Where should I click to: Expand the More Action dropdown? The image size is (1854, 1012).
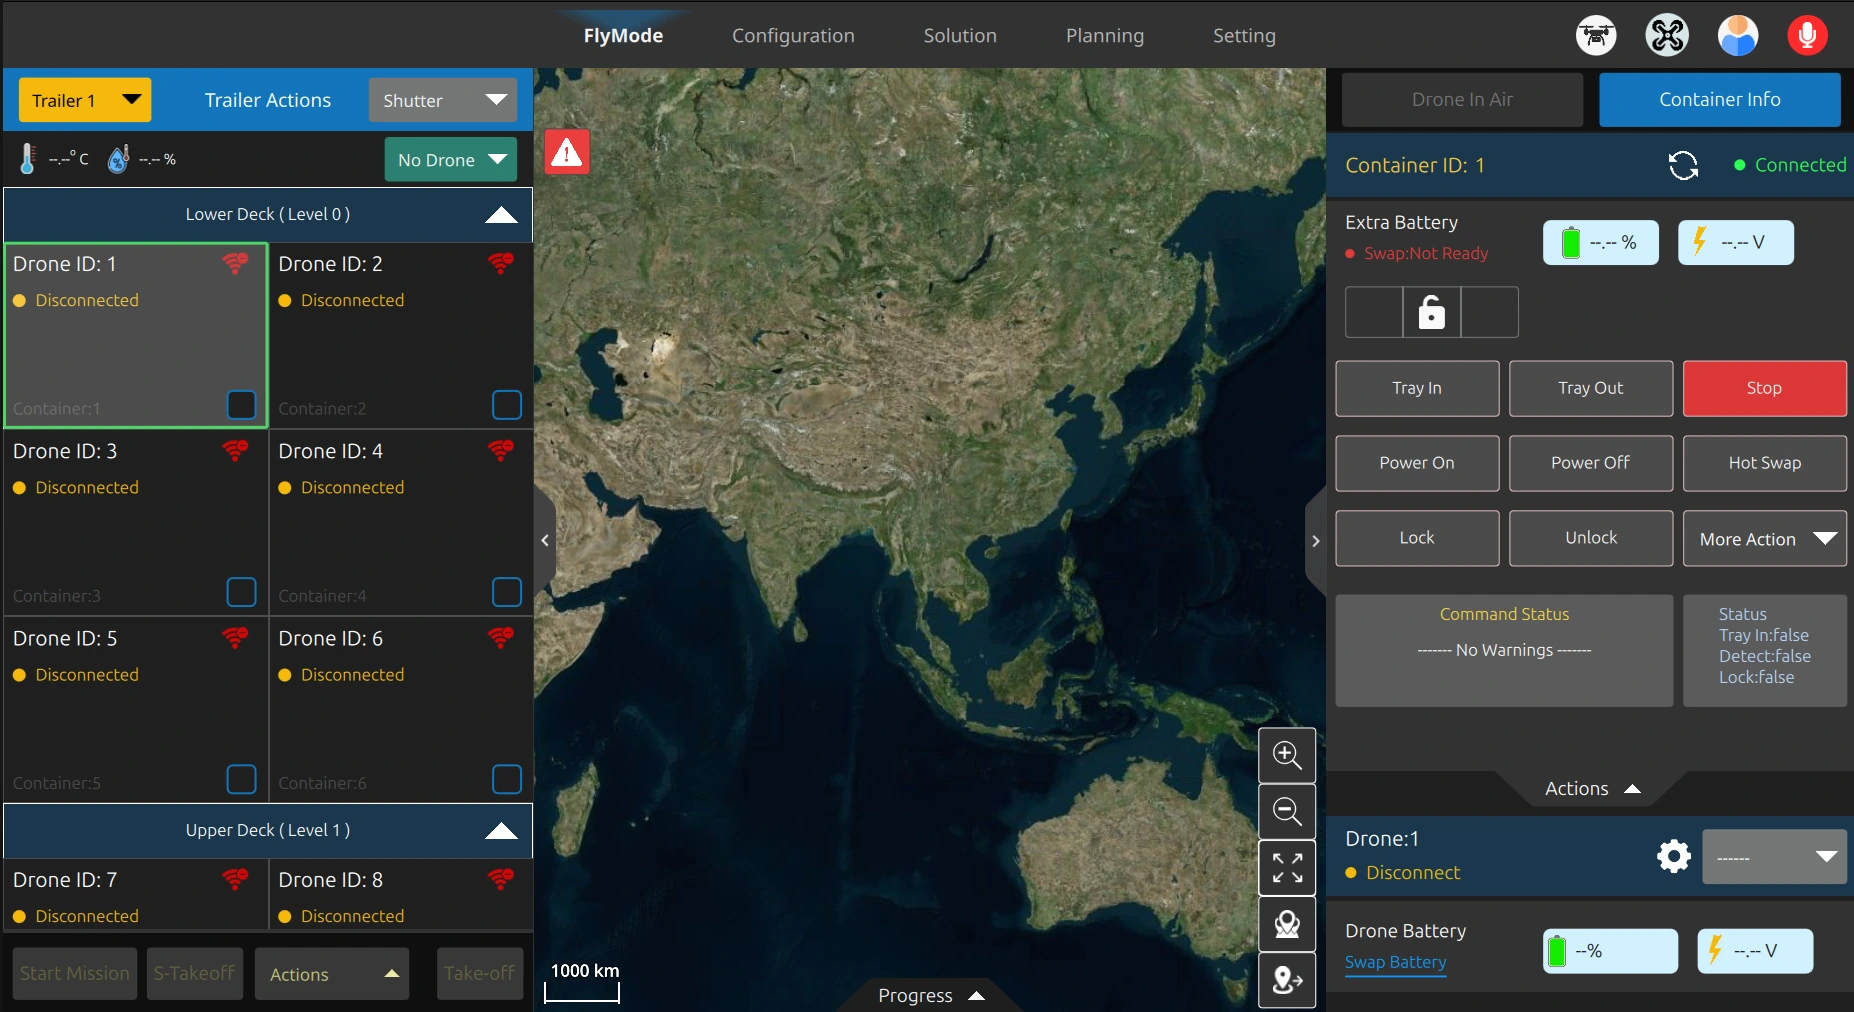coord(1764,539)
